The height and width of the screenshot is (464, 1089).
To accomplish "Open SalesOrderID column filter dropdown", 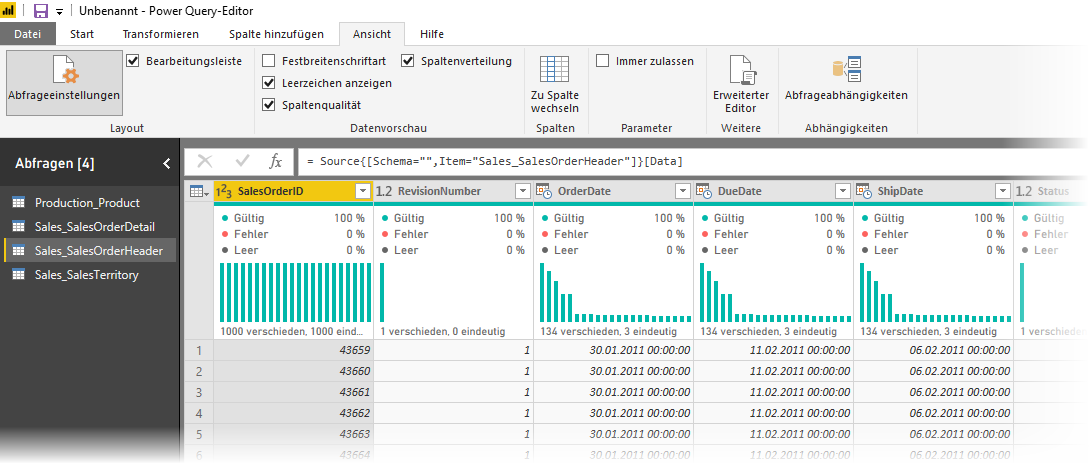I will click(x=363, y=191).
